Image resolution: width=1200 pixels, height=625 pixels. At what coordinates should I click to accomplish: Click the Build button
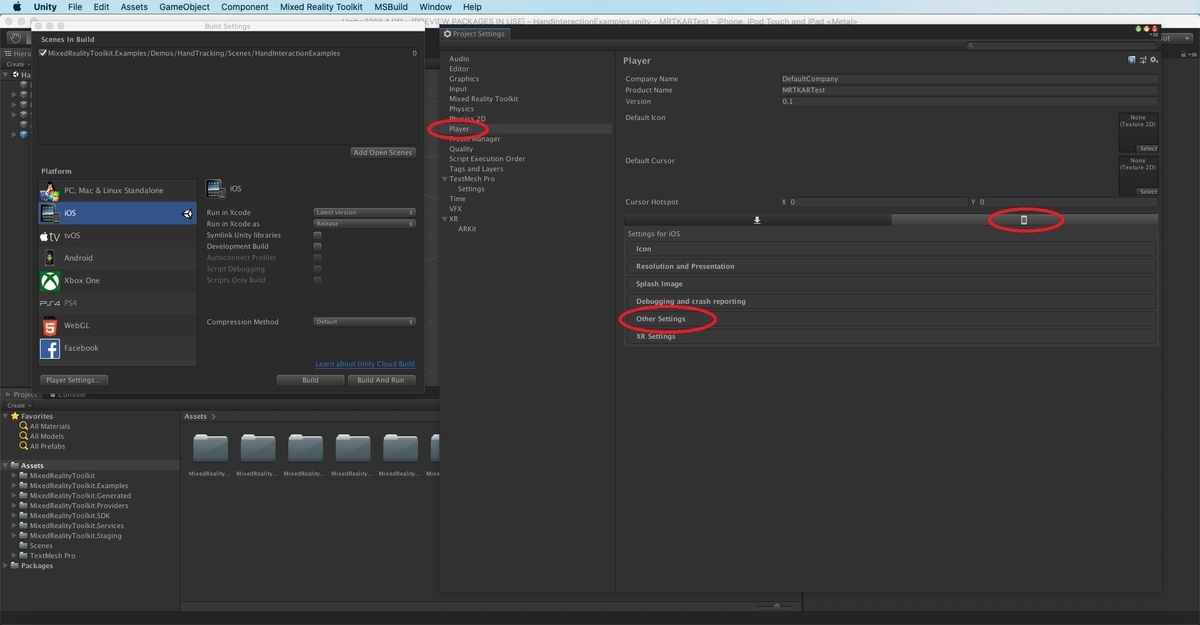pos(310,380)
